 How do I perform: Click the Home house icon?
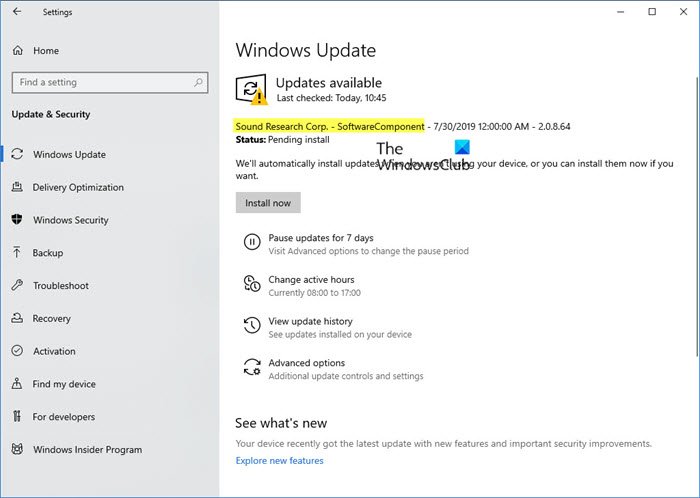coord(17,50)
